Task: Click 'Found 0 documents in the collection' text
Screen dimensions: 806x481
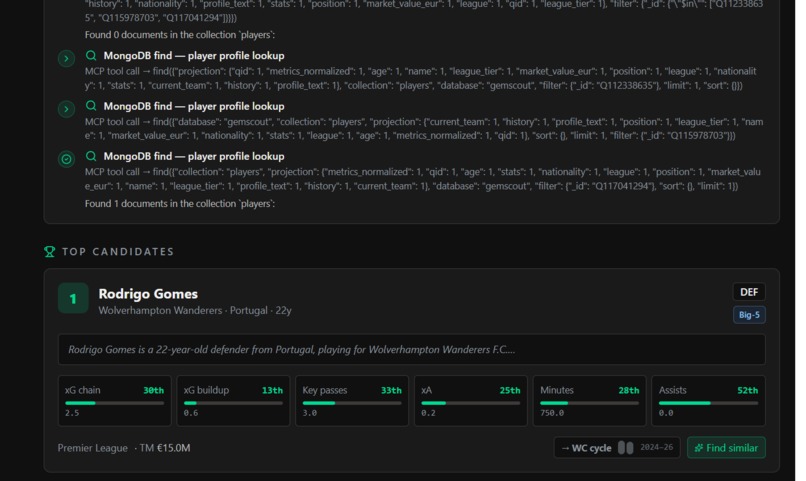Action: [180, 35]
